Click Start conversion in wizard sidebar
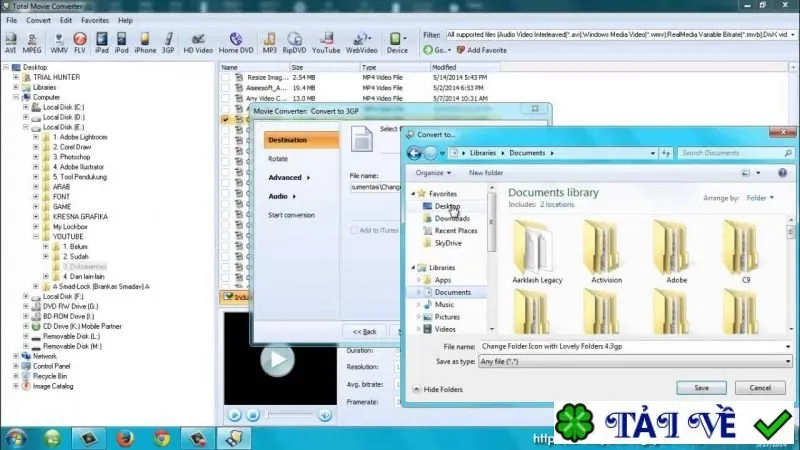Viewport: 800px width, 450px height. coord(291,215)
